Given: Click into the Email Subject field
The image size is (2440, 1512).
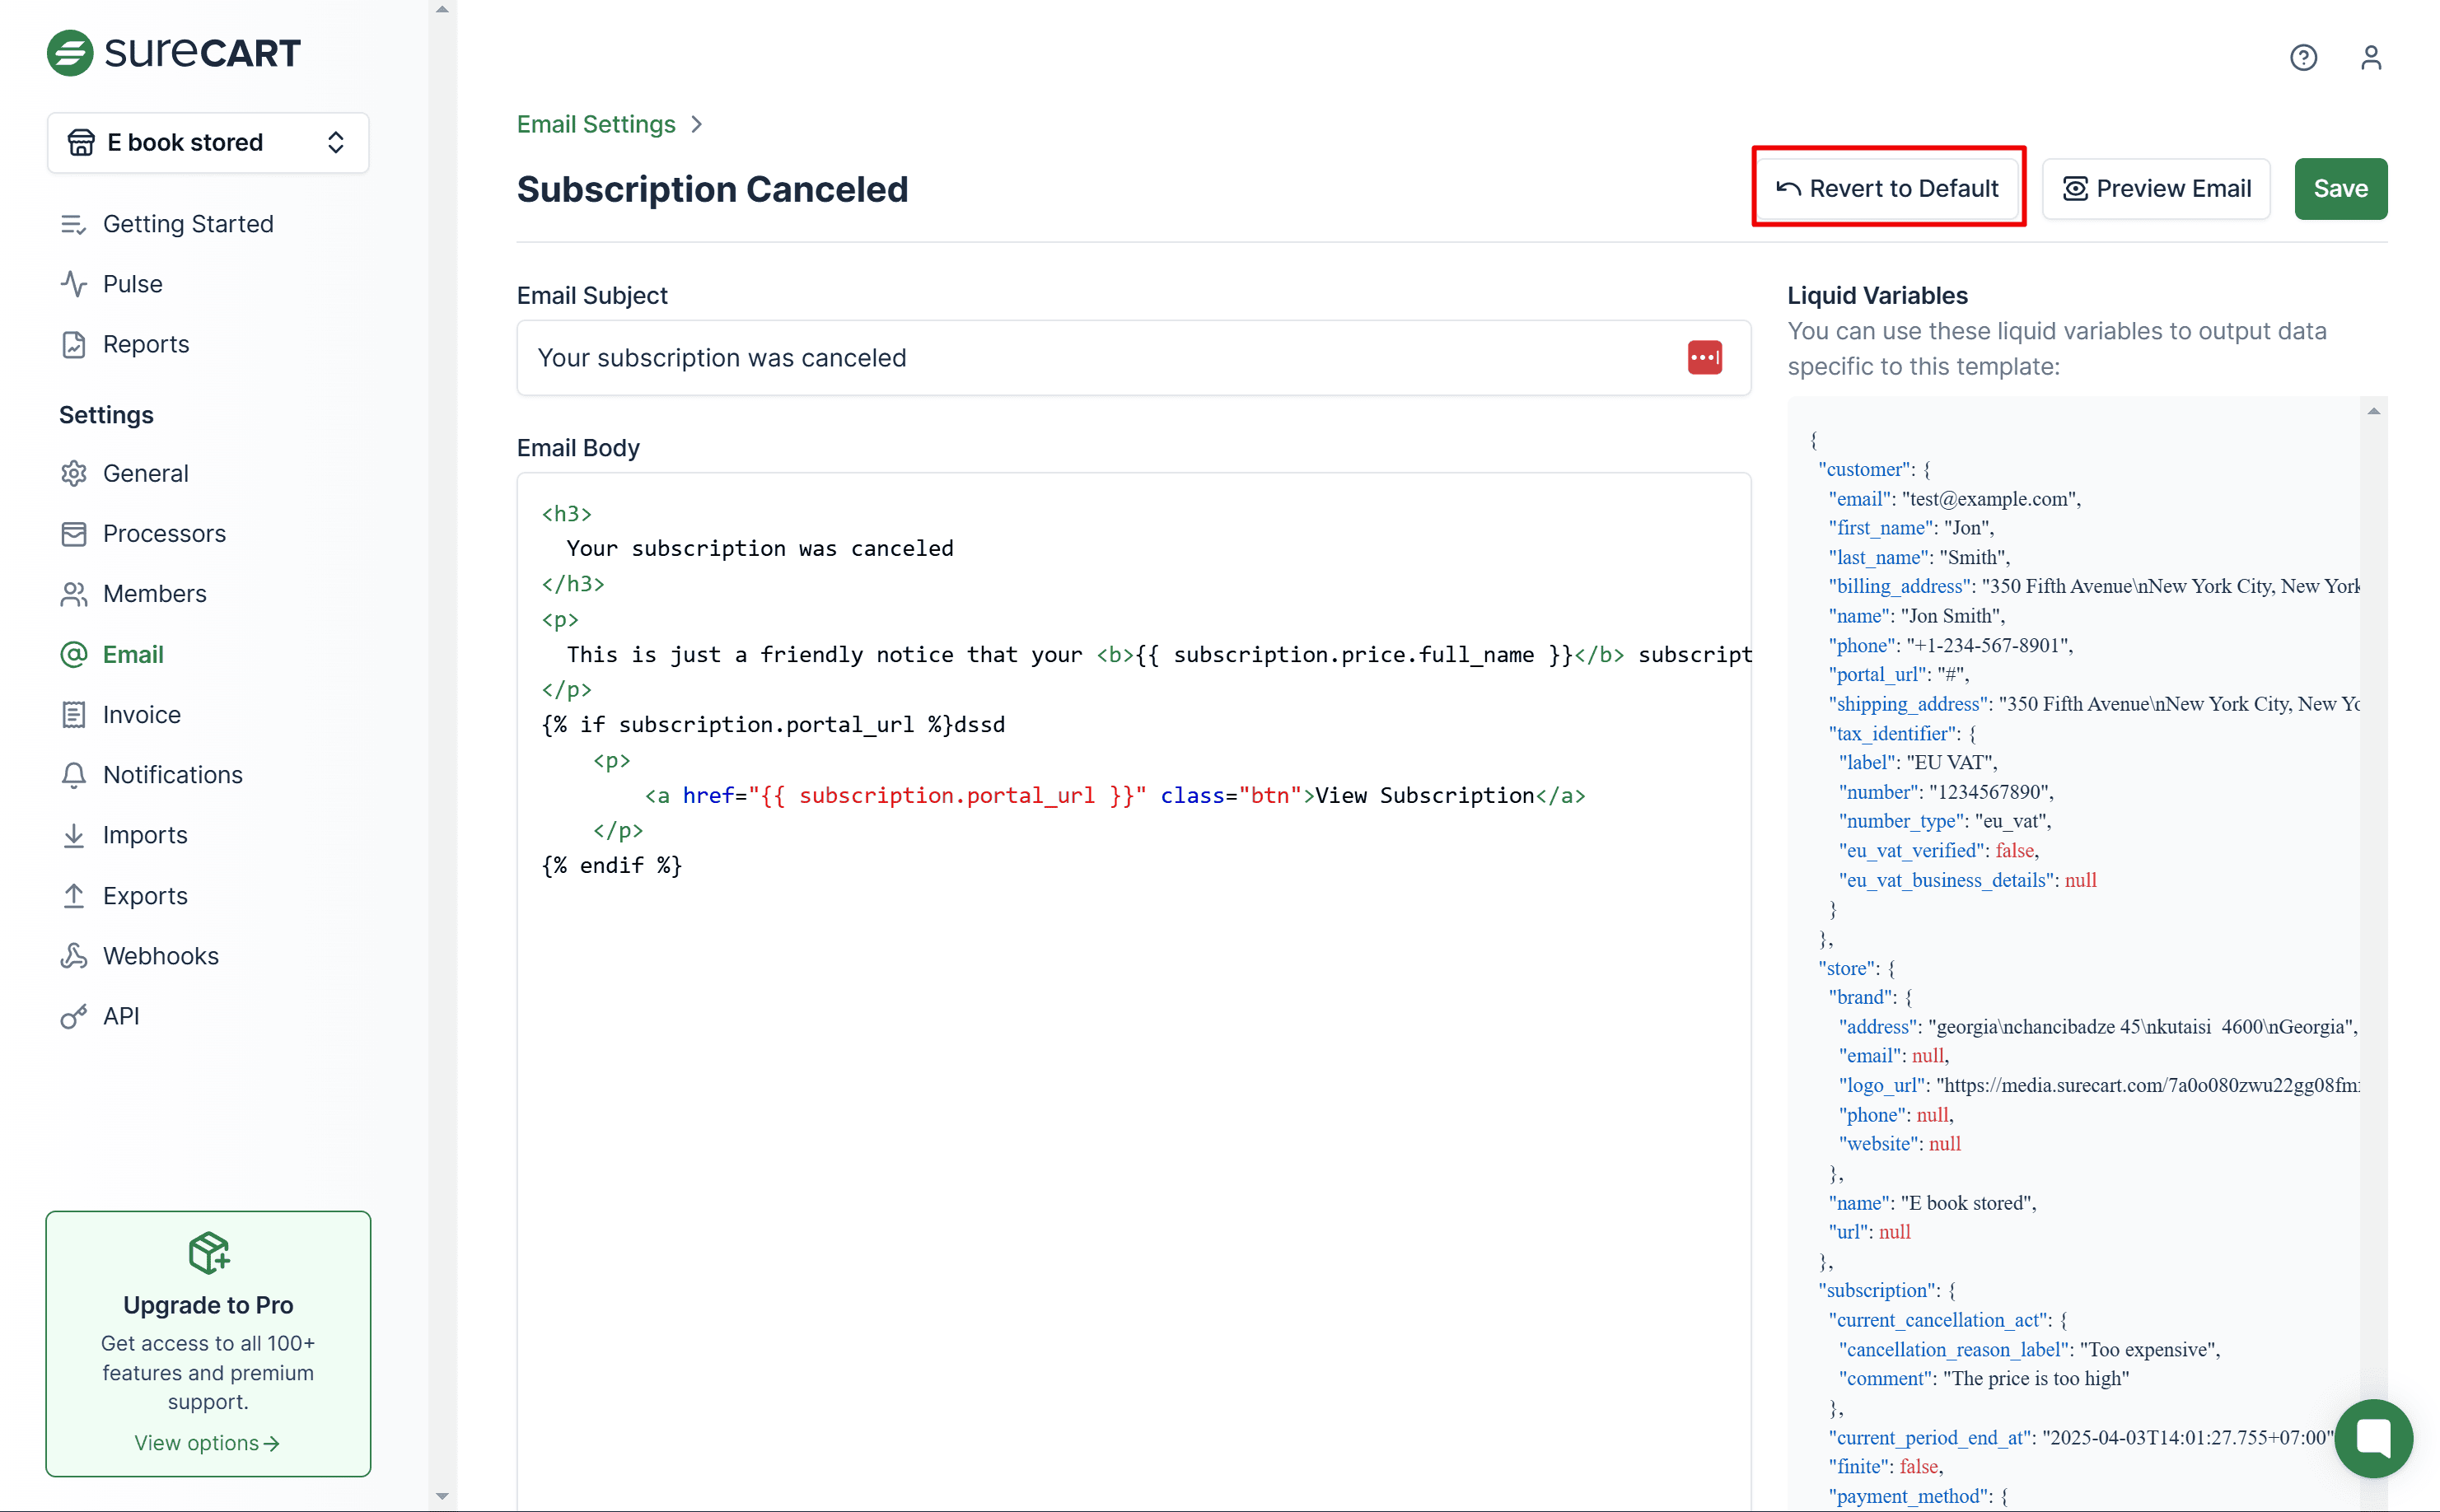Looking at the screenshot, I should click(1100, 358).
